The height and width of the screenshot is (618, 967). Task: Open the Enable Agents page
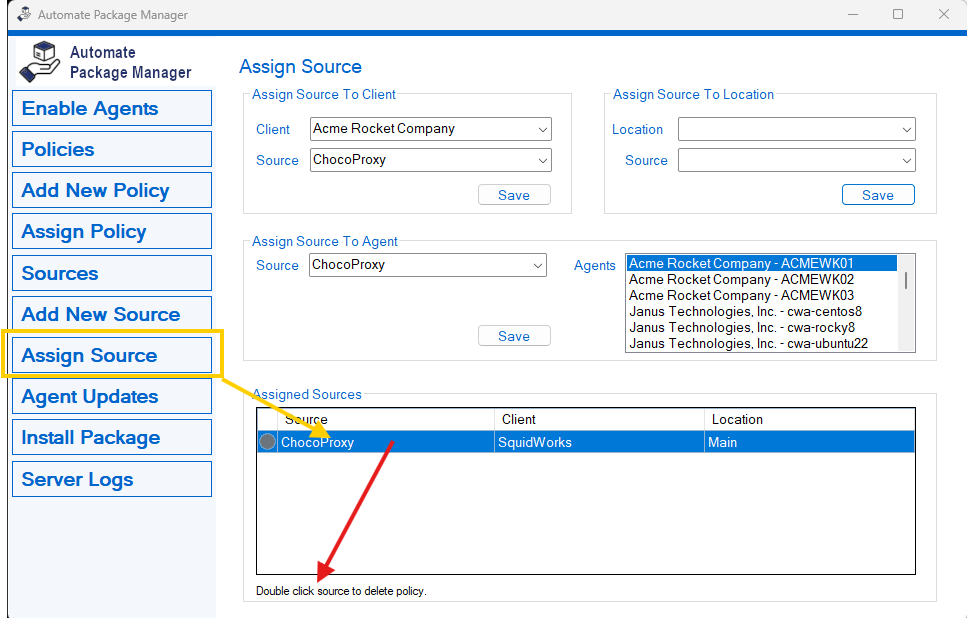point(111,108)
